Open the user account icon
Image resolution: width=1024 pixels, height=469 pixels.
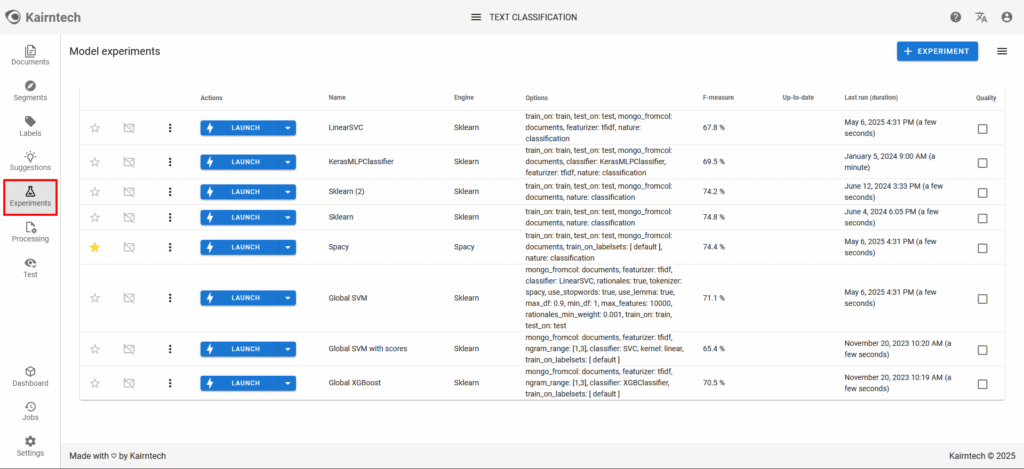tap(1006, 17)
